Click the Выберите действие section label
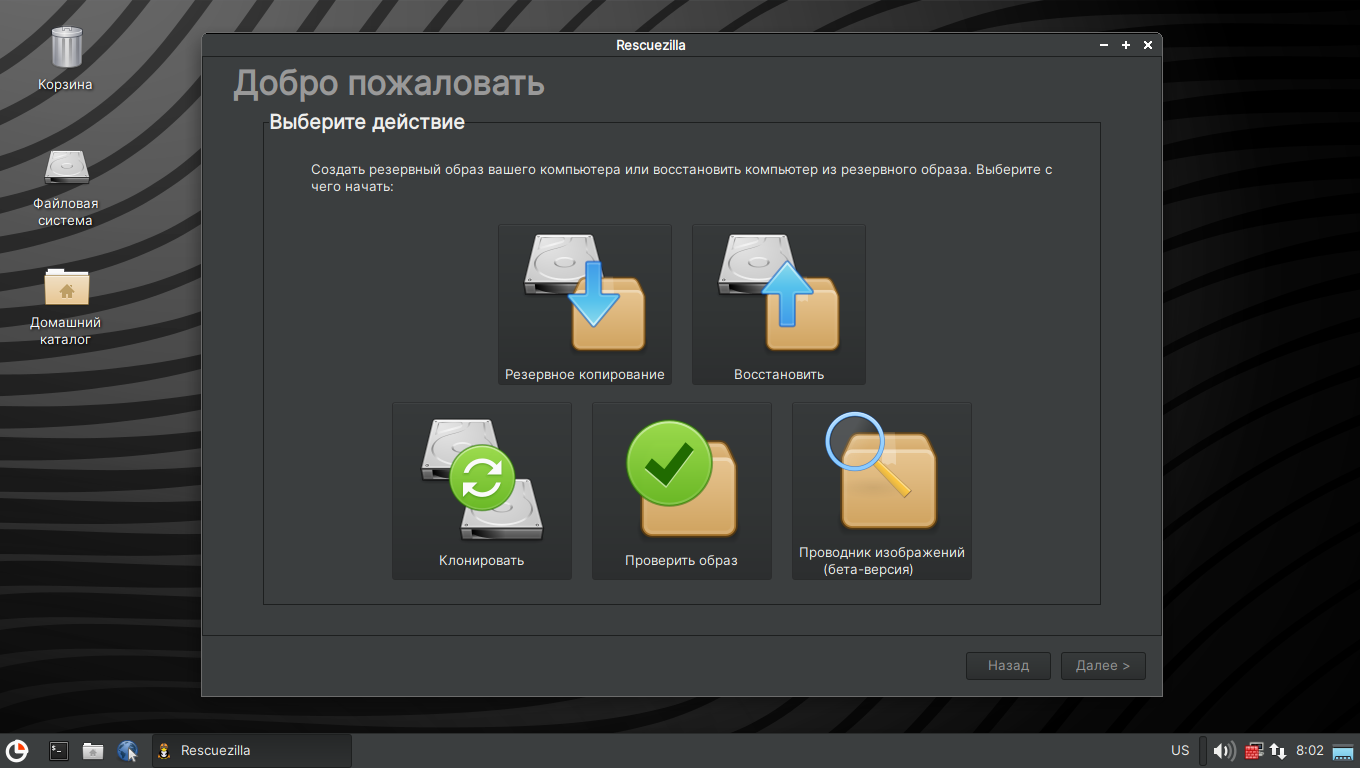The width and height of the screenshot is (1360, 768). coord(367,123)
